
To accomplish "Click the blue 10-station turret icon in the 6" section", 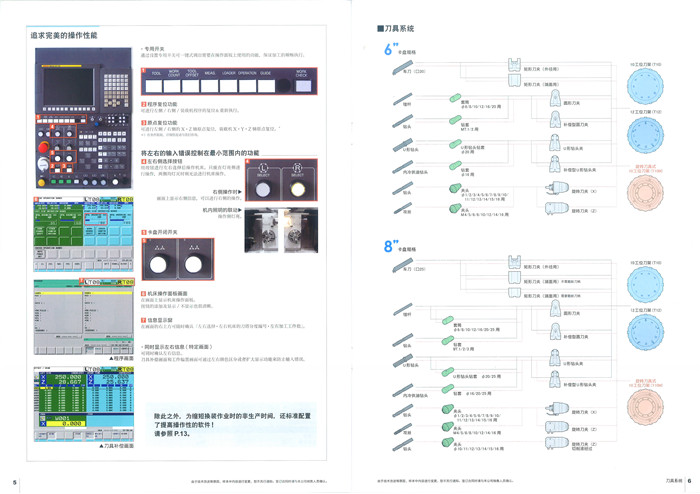I will click(x=645, y=87).
